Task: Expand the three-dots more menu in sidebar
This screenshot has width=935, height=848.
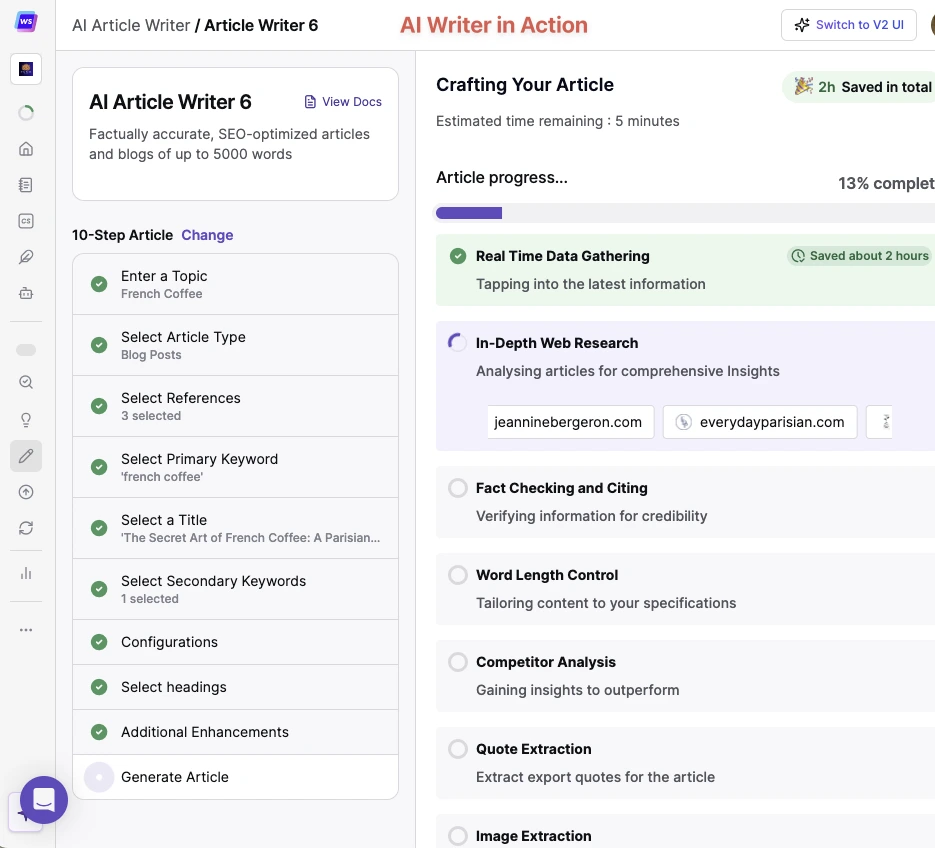Action: (26, 630)
